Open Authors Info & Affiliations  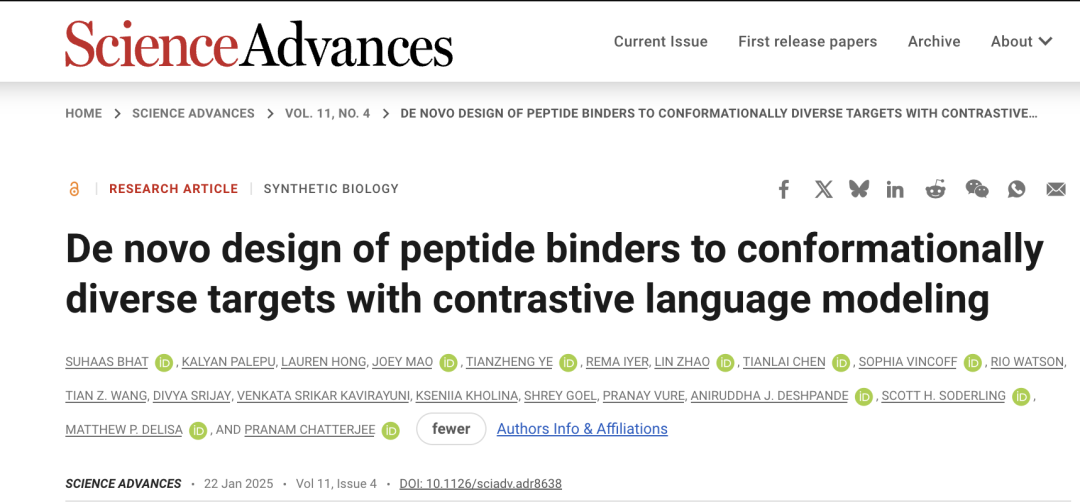click(582, 429)
